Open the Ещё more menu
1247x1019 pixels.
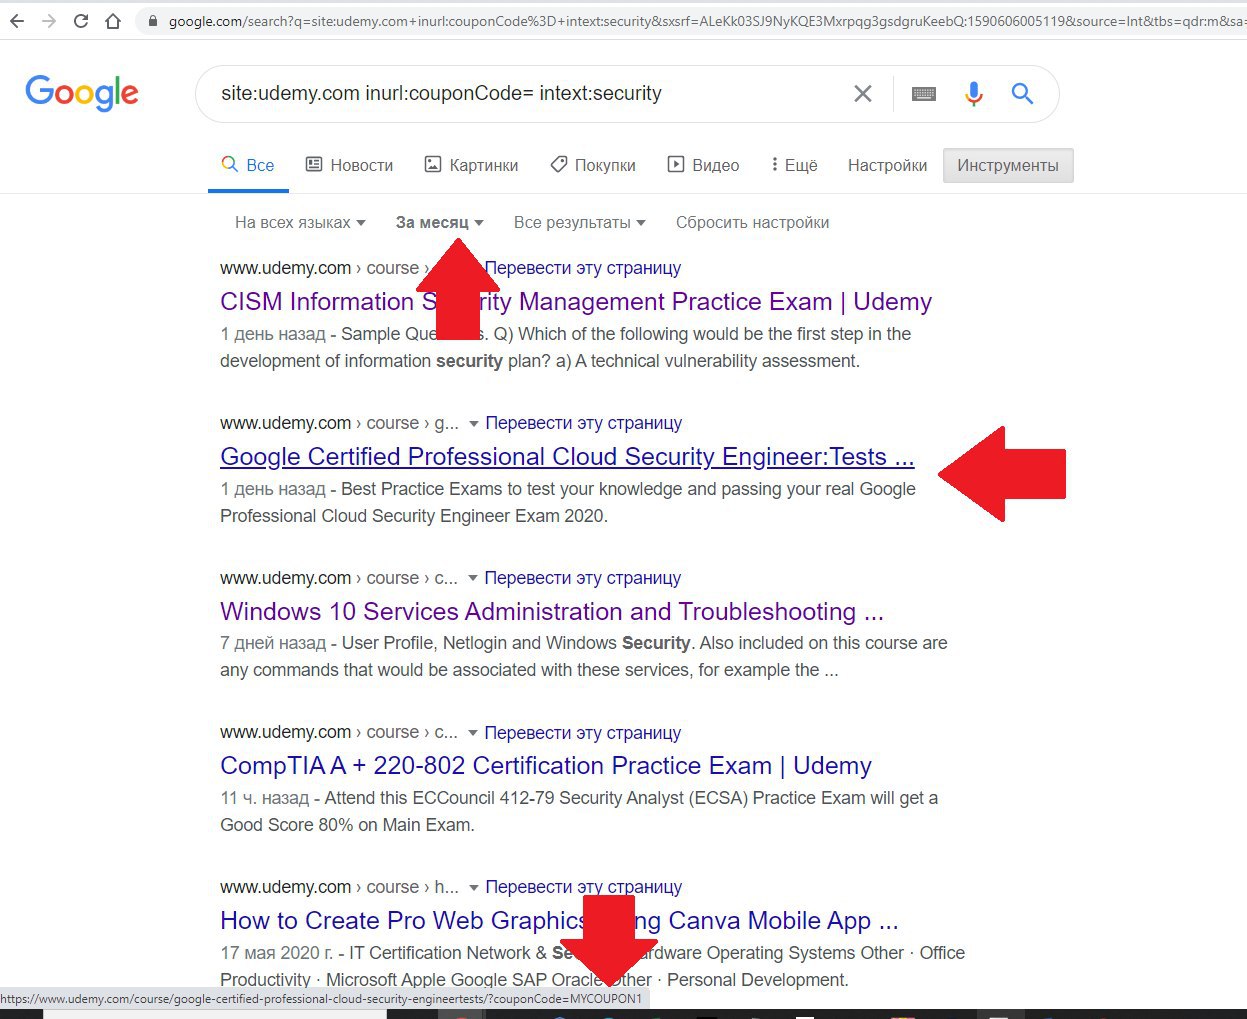pos(794,165)
